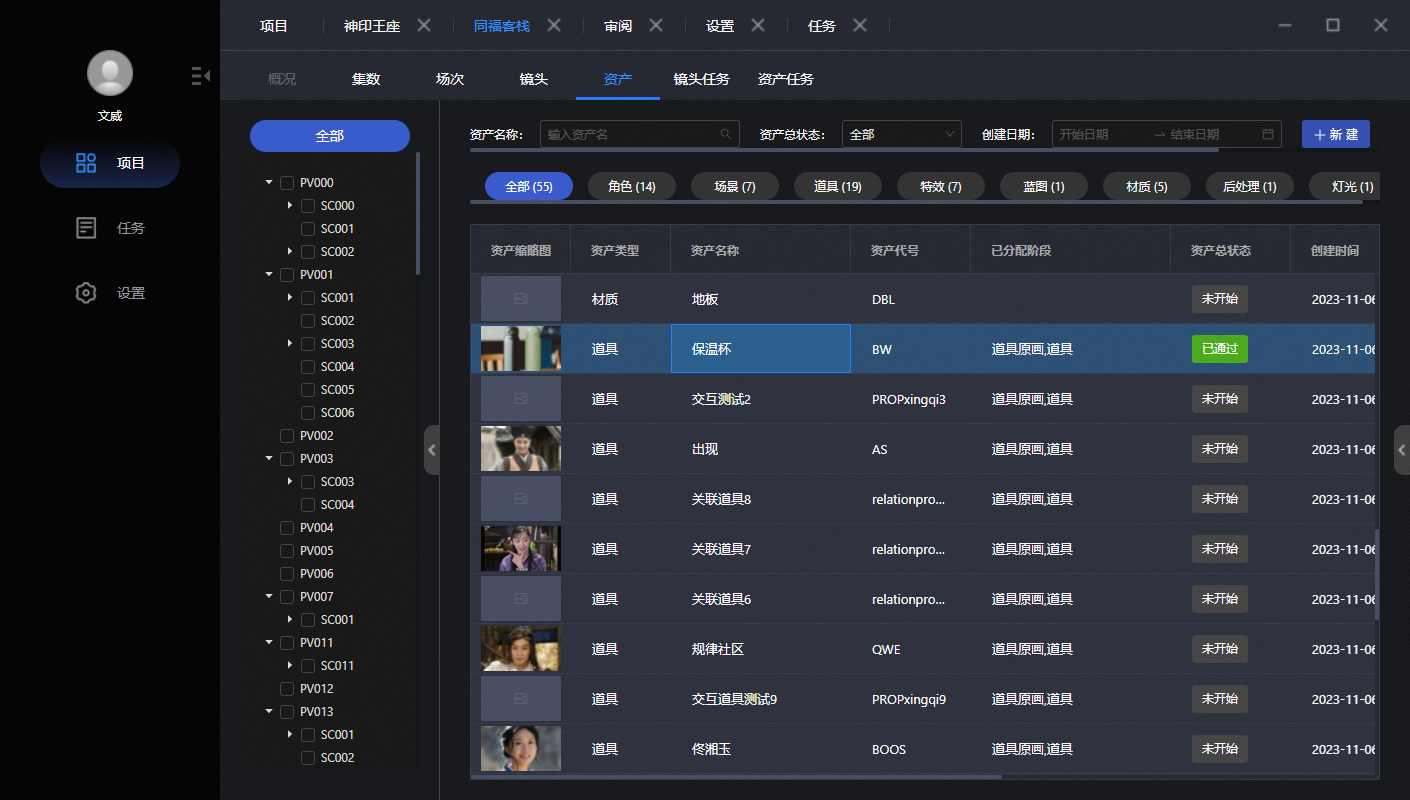Viewport: 1410px width, 800px height.
Task: Switch to the 集数 tab
Action: click(366, 79)
